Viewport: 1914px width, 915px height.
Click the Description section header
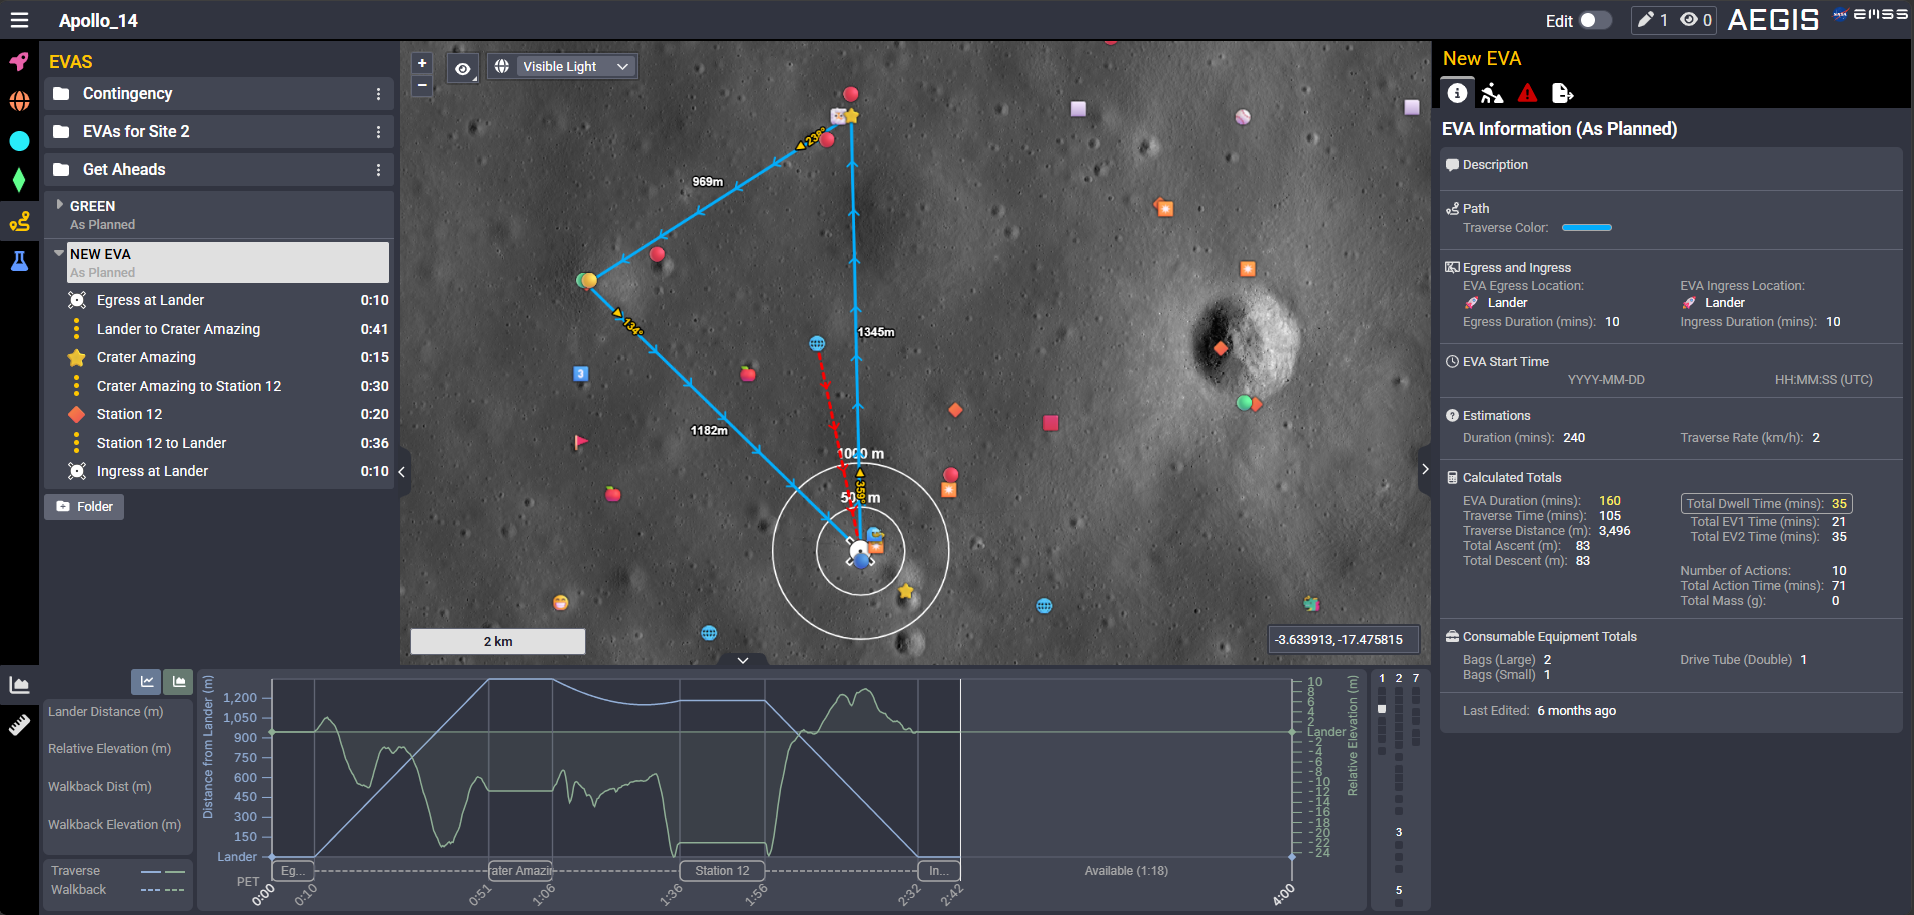(1495, 165)
